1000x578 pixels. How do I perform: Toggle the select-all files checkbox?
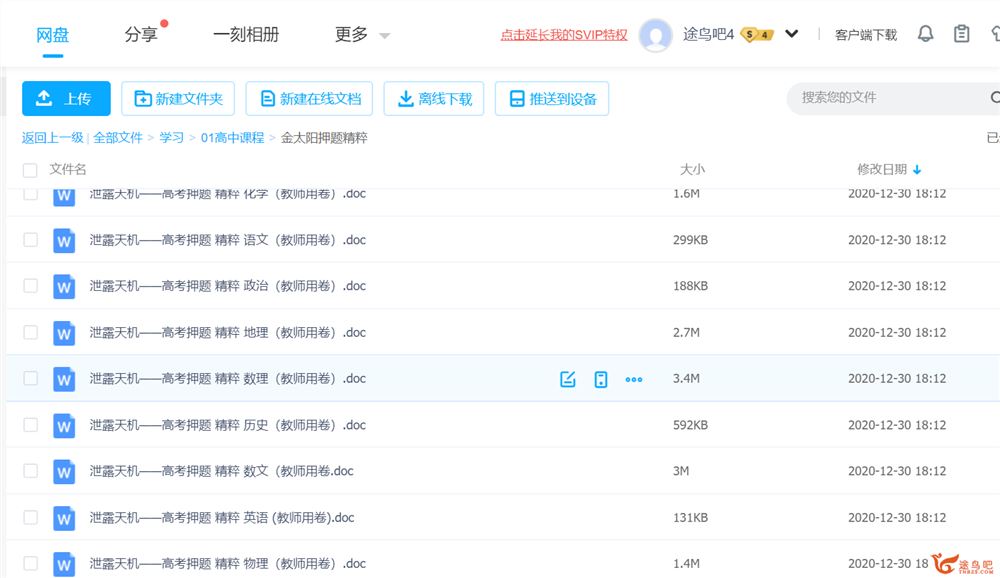[30, 170]
